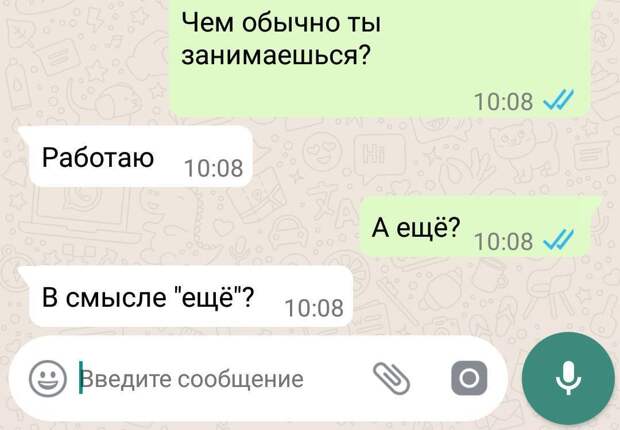Tap the text cursor in message input
Viewport: 620px width, 430px height.
81,377
